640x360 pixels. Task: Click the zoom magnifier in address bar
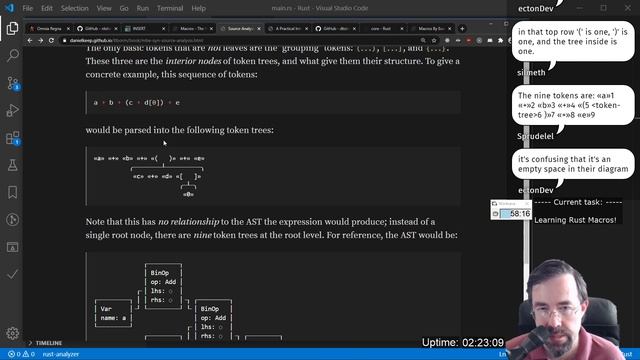point(423,40)
